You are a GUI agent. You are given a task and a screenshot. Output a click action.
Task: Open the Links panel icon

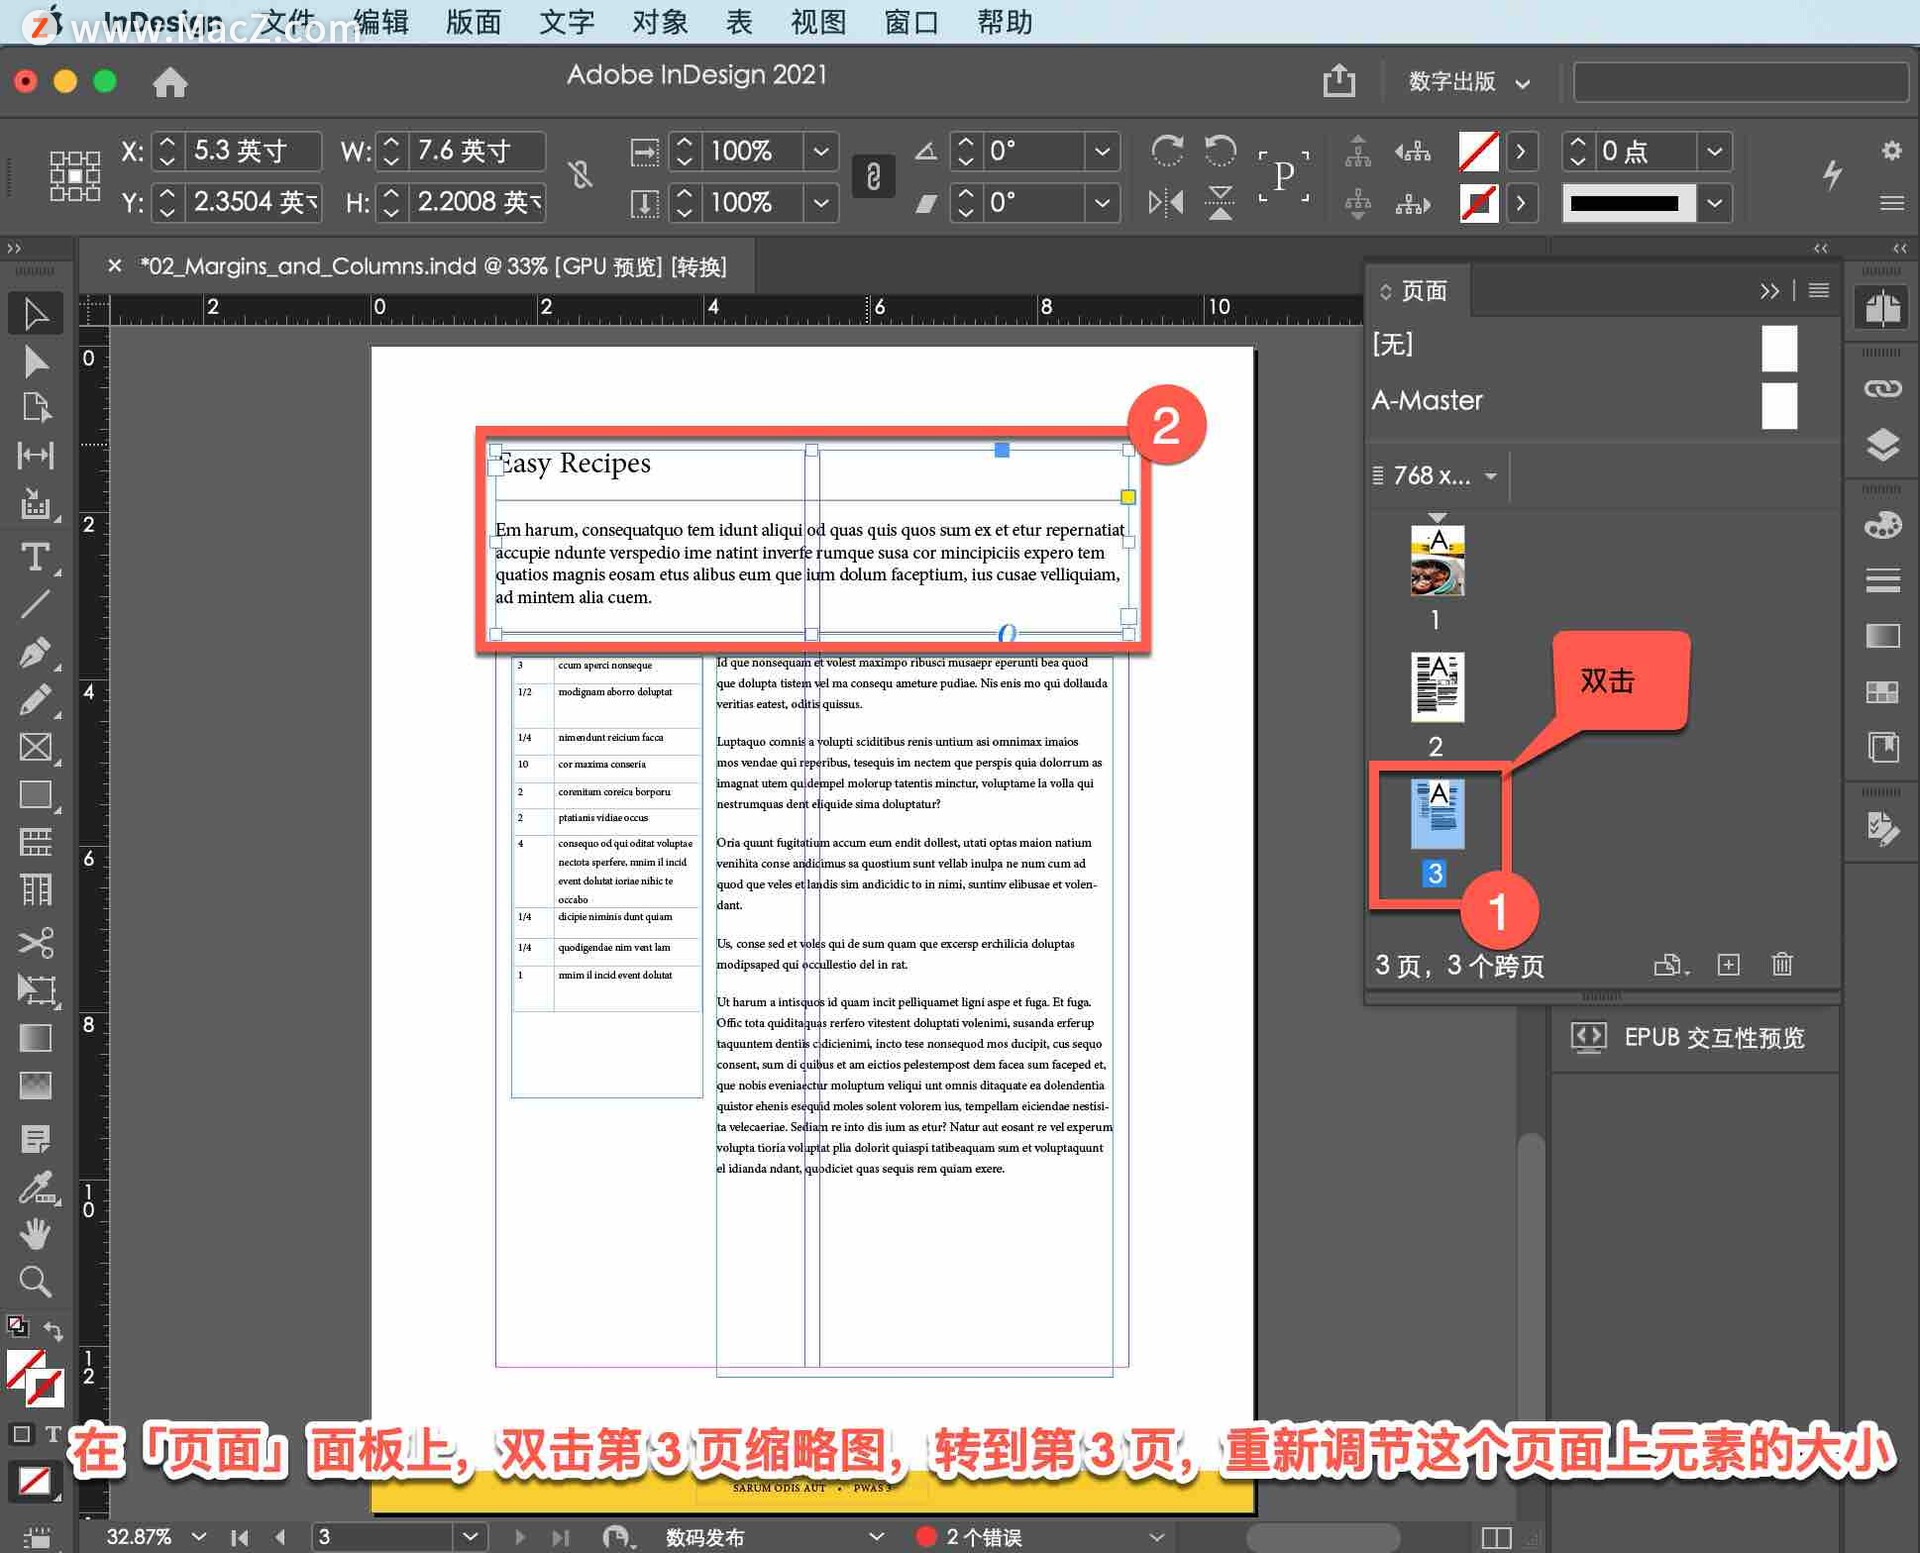[x=1882, y=389]
